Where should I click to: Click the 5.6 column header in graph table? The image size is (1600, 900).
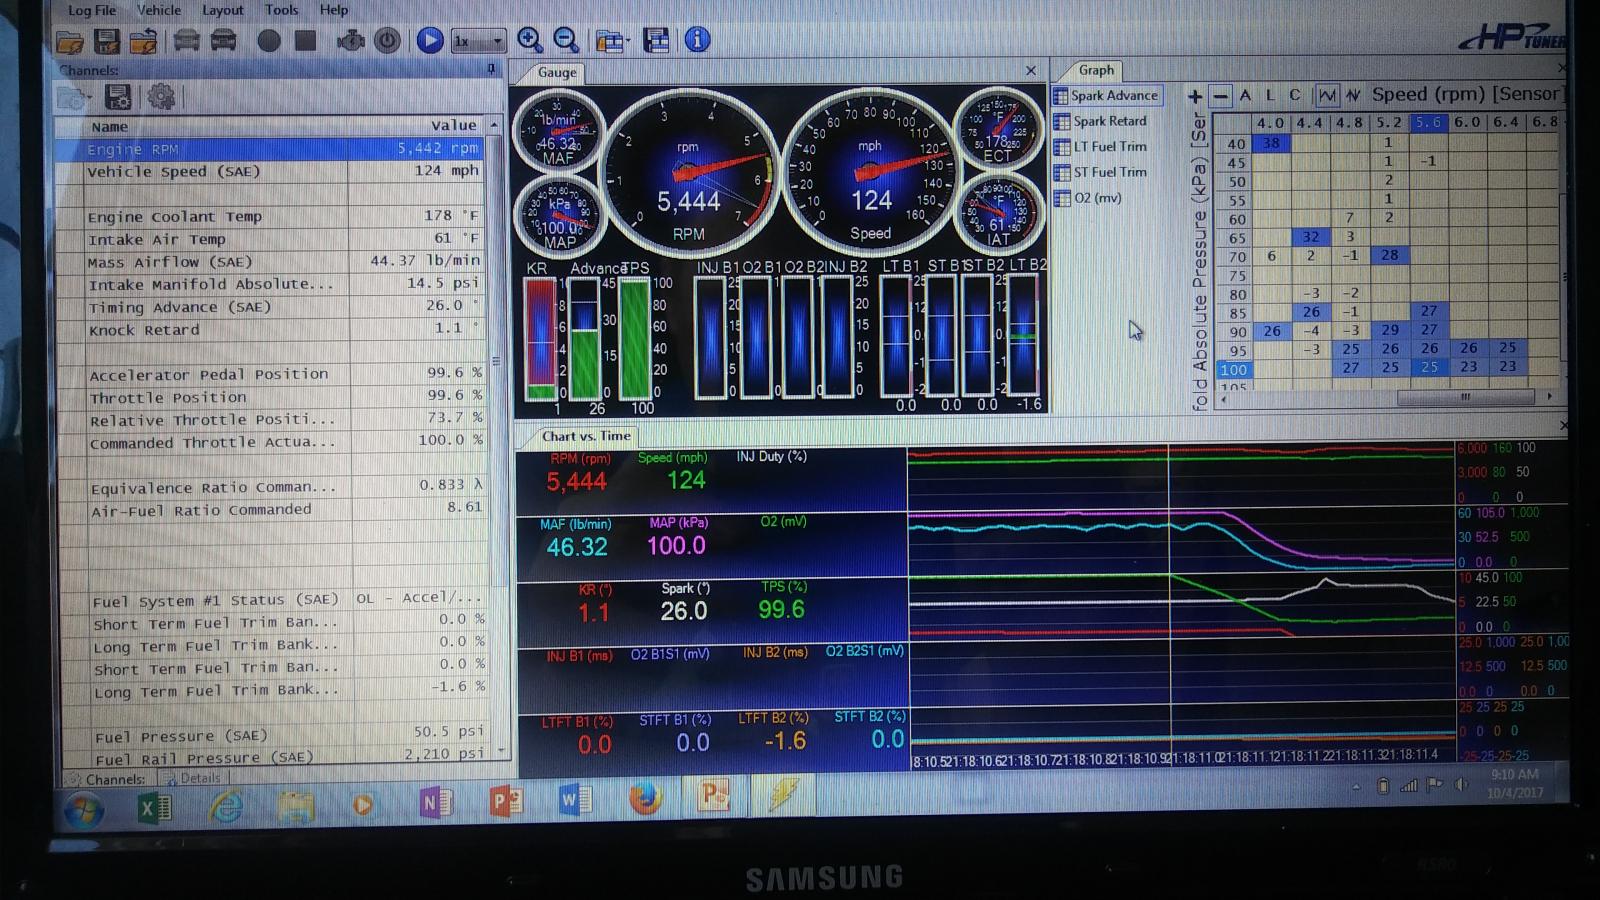[1428, 122]
